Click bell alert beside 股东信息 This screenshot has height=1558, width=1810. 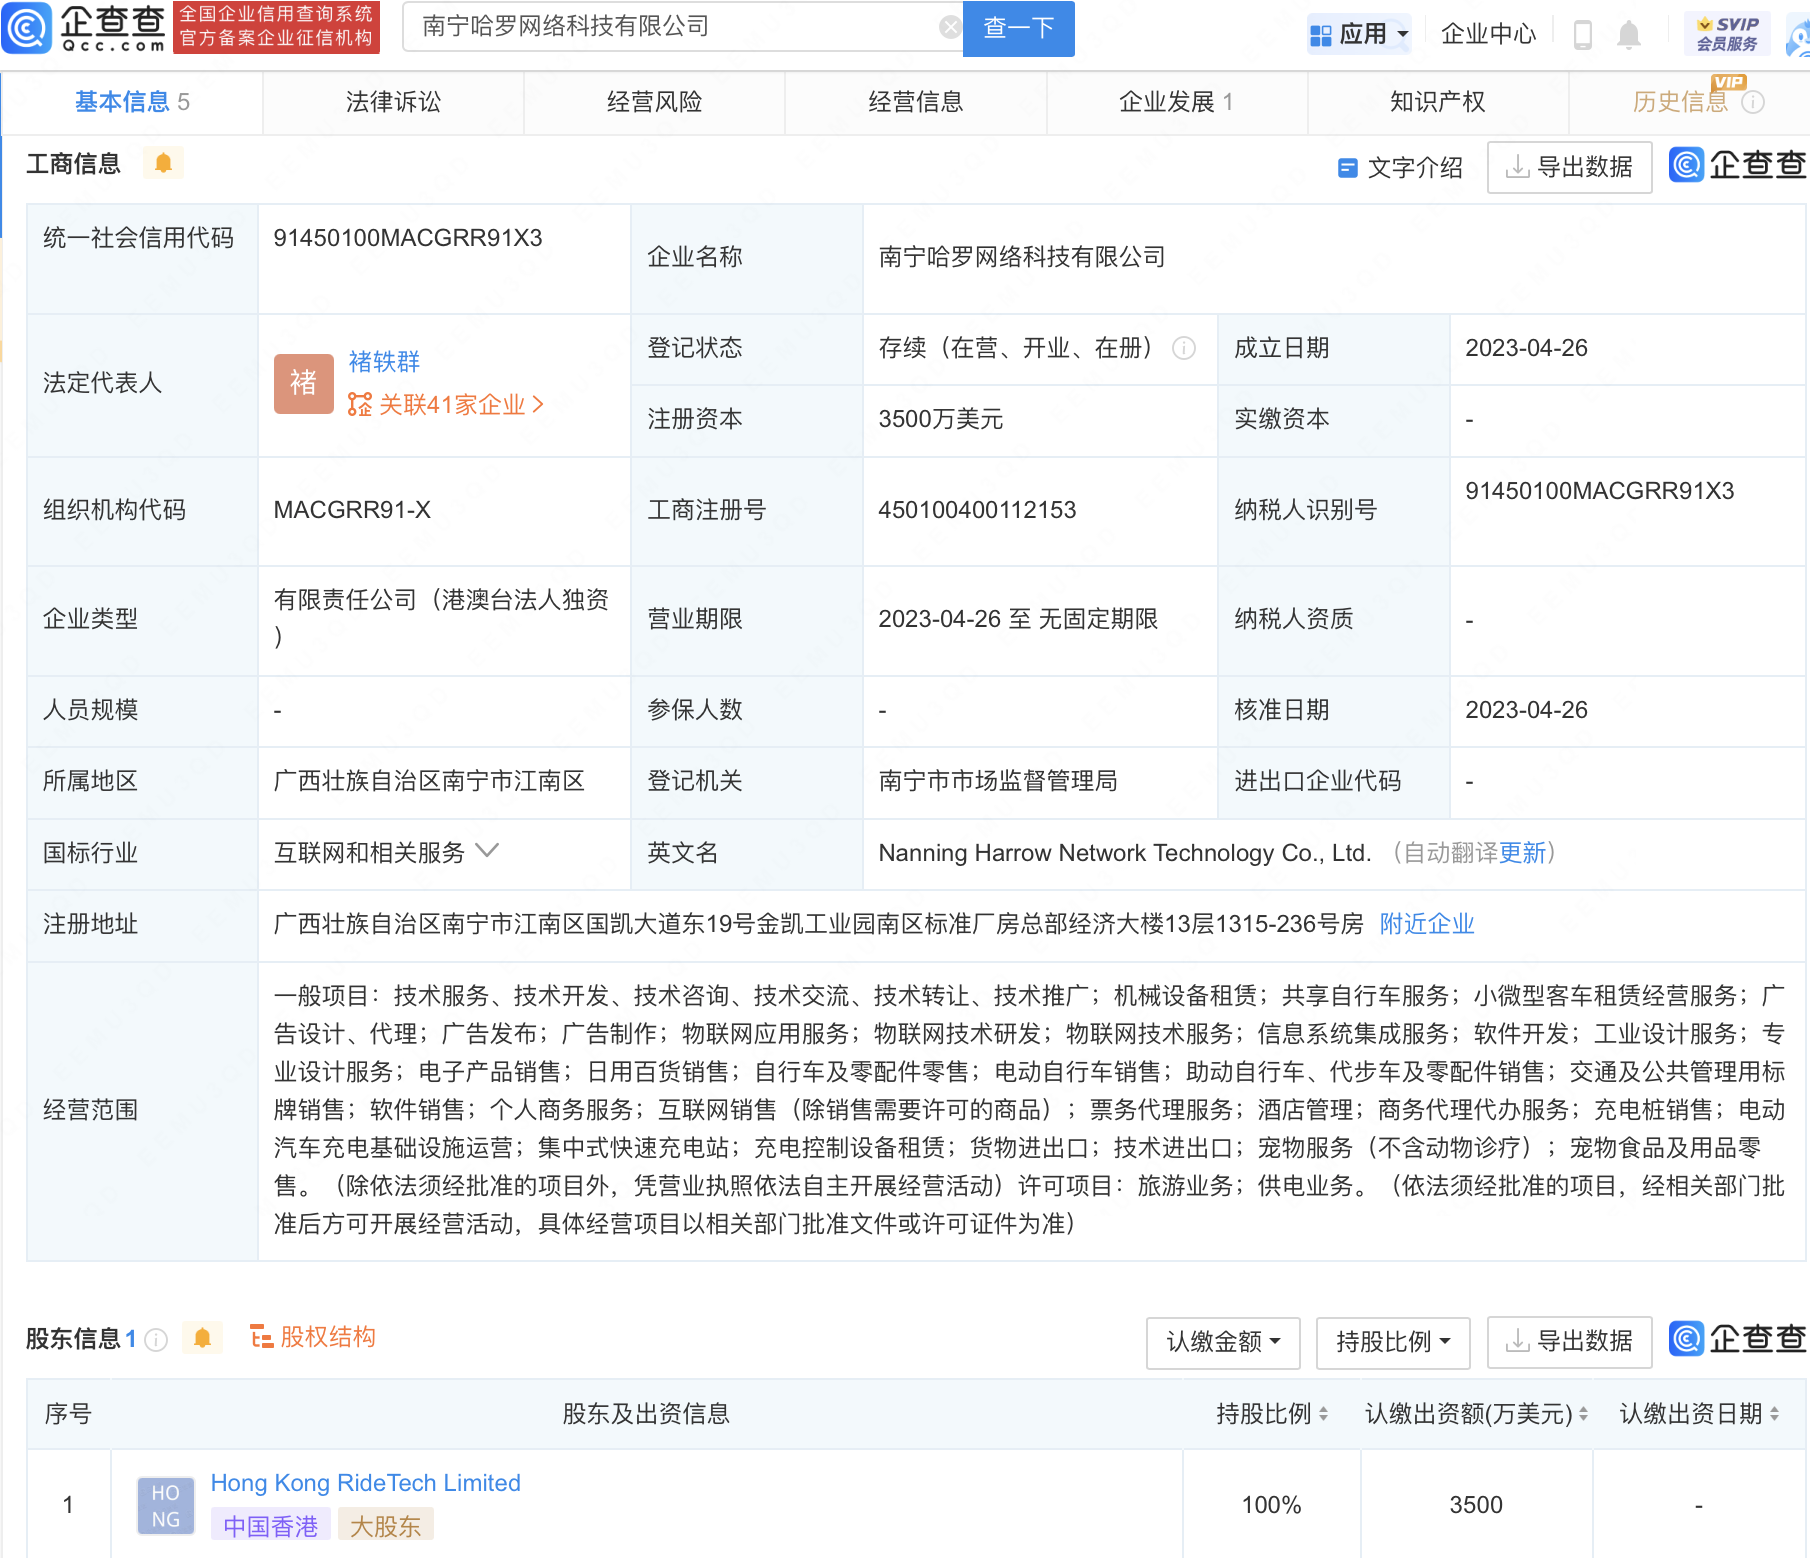[202, 1337]
